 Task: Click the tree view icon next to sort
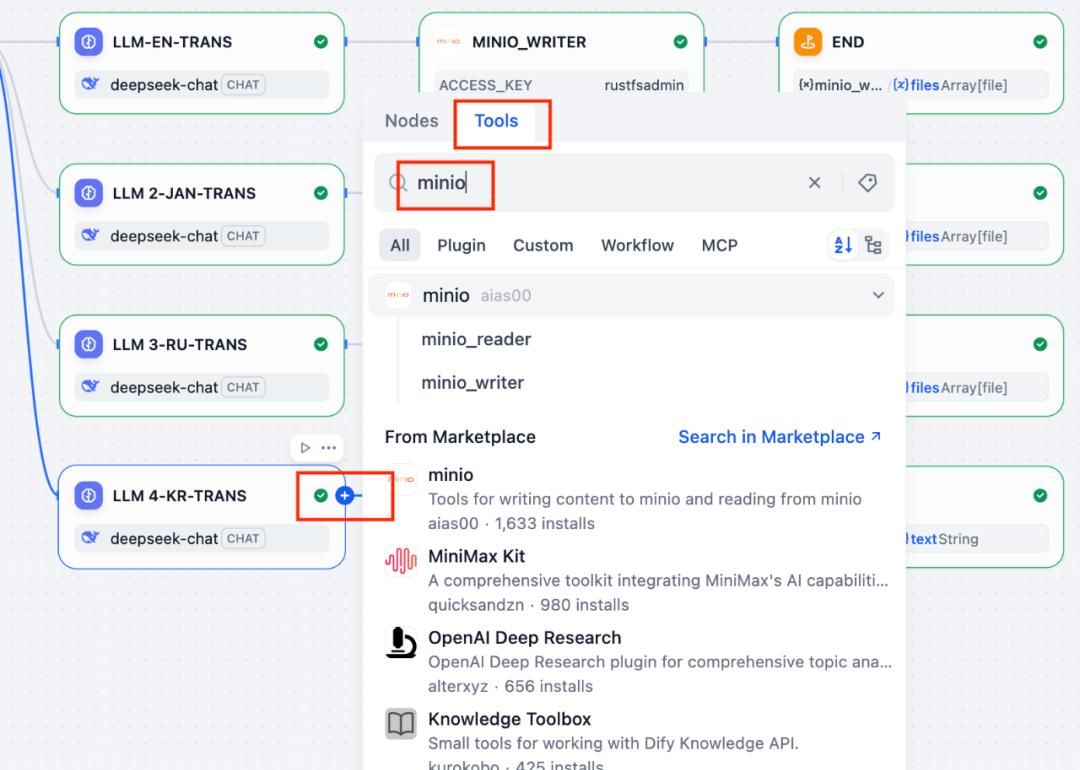coord(871,245)
